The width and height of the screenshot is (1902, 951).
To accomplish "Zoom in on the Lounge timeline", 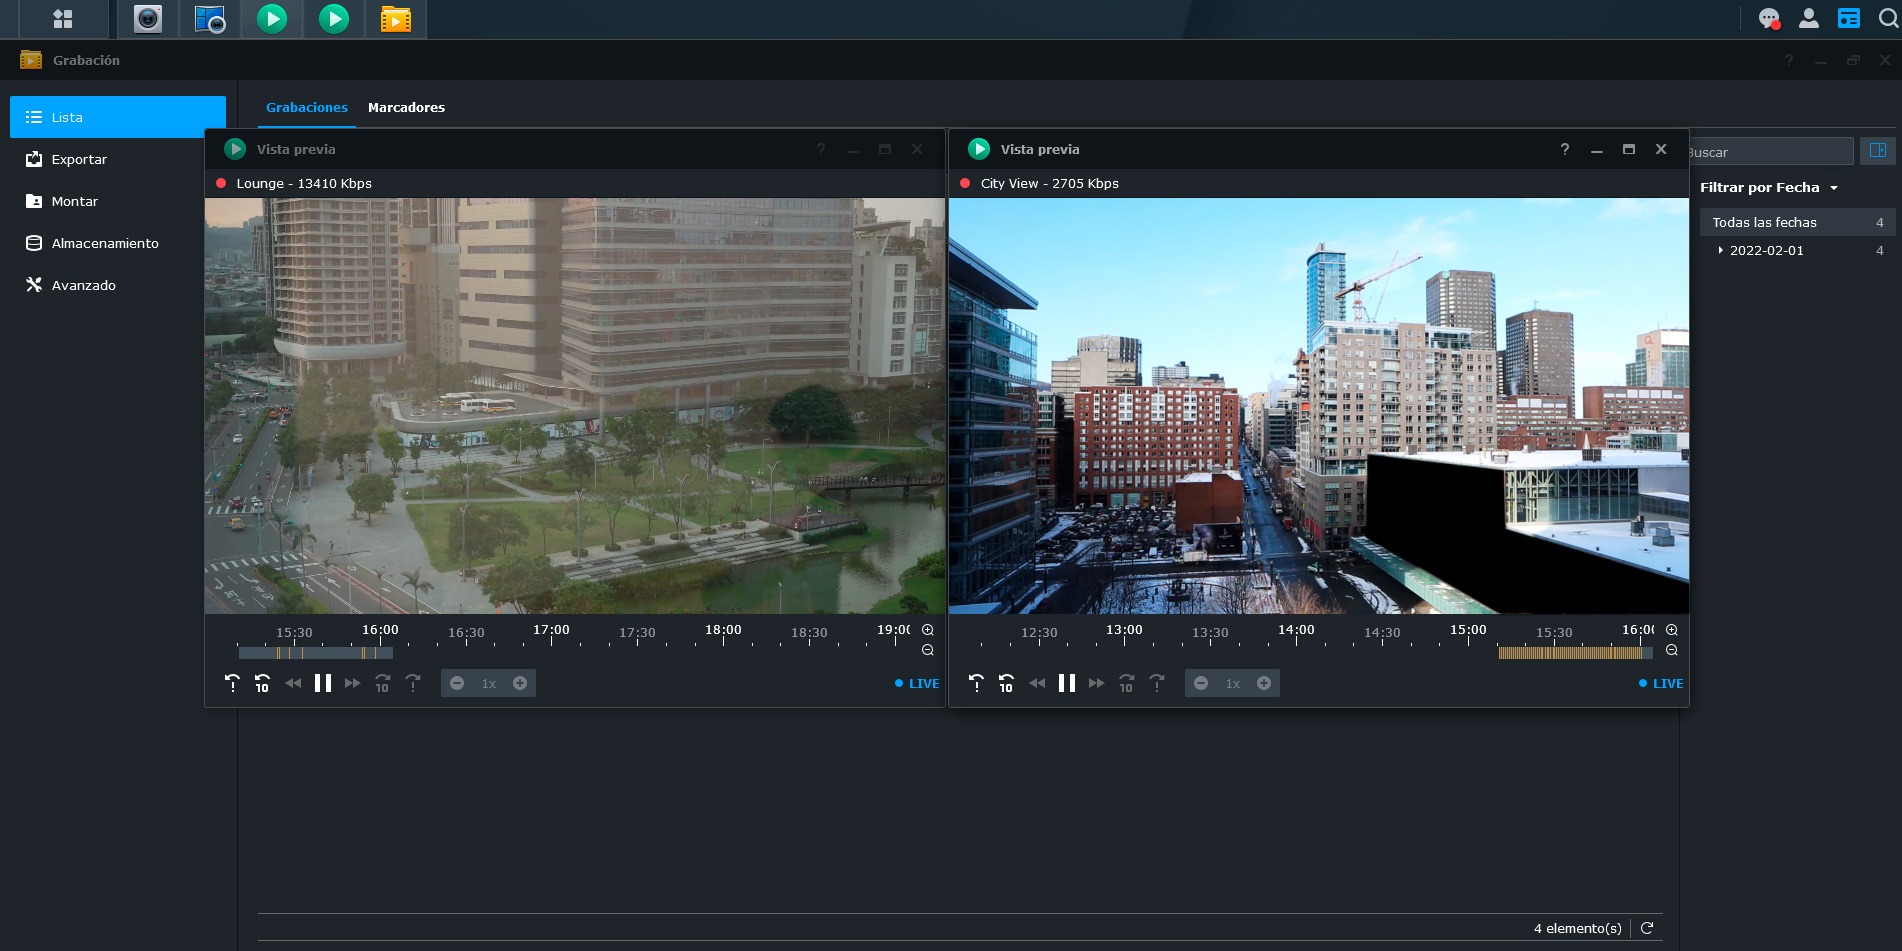I will (928, 630).
